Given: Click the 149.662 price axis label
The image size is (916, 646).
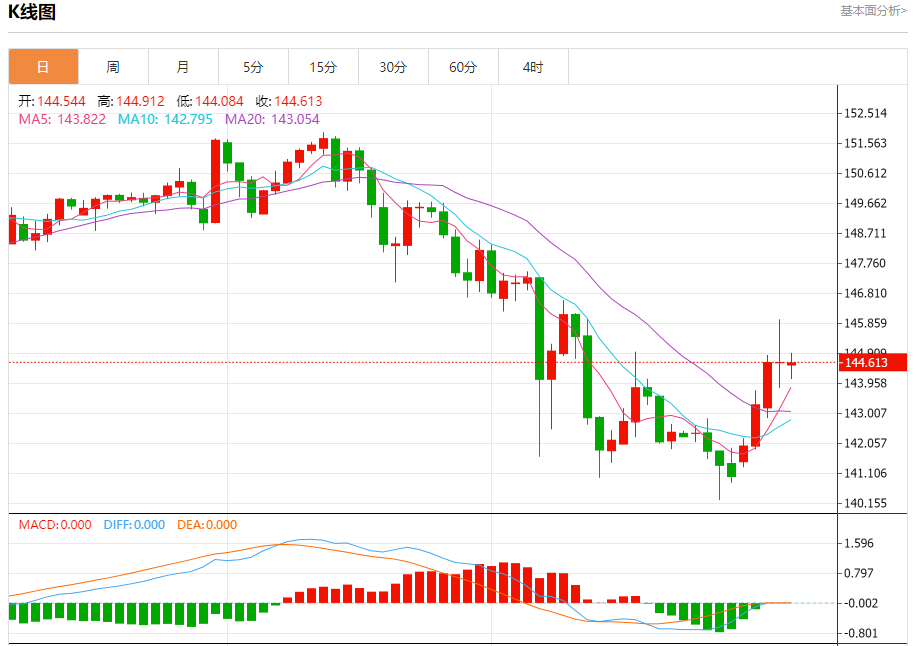Looking at the screenshot, I should point(866,203).
